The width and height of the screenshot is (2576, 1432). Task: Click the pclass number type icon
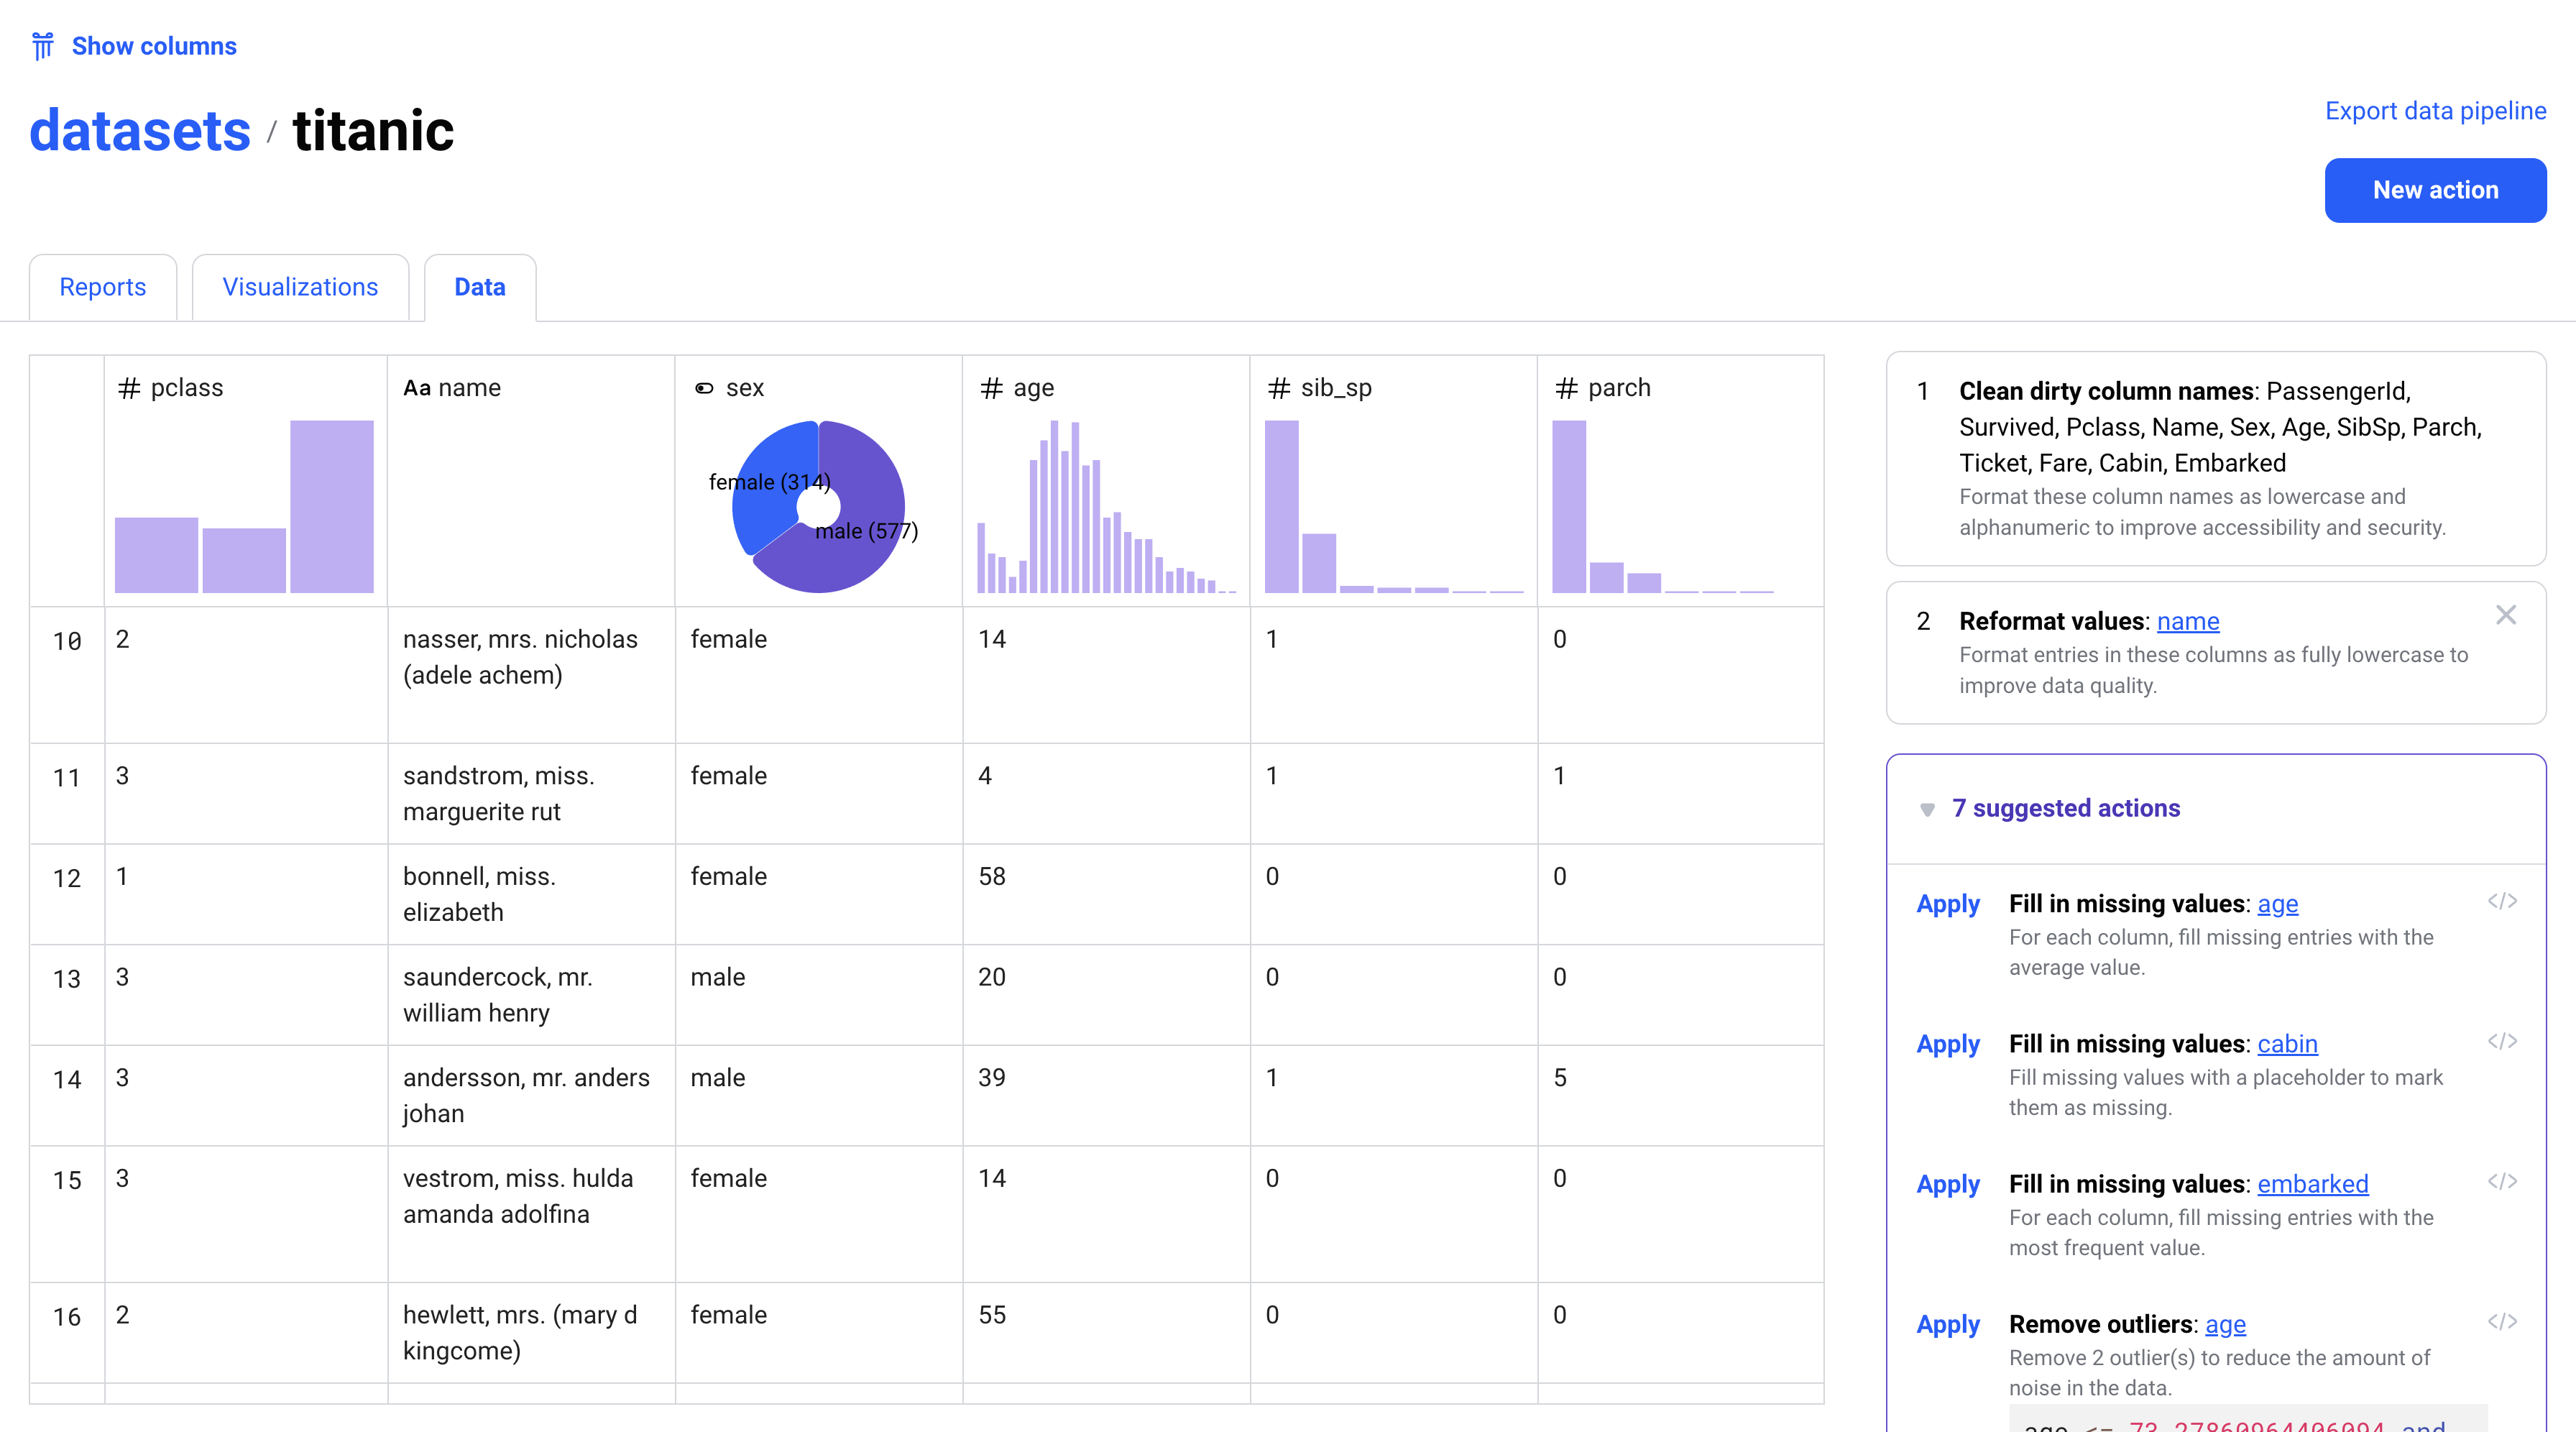click(129, 388)
